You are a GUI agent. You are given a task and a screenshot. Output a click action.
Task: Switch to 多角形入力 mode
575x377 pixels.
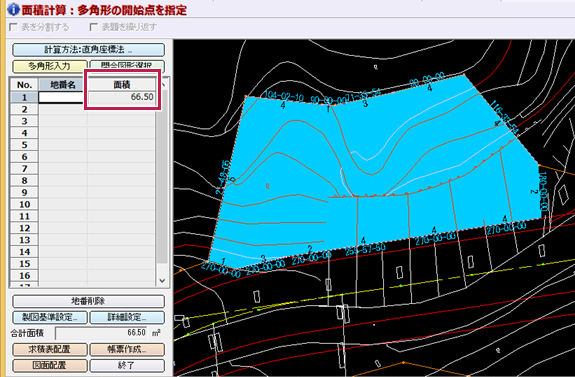click(50, 66)
